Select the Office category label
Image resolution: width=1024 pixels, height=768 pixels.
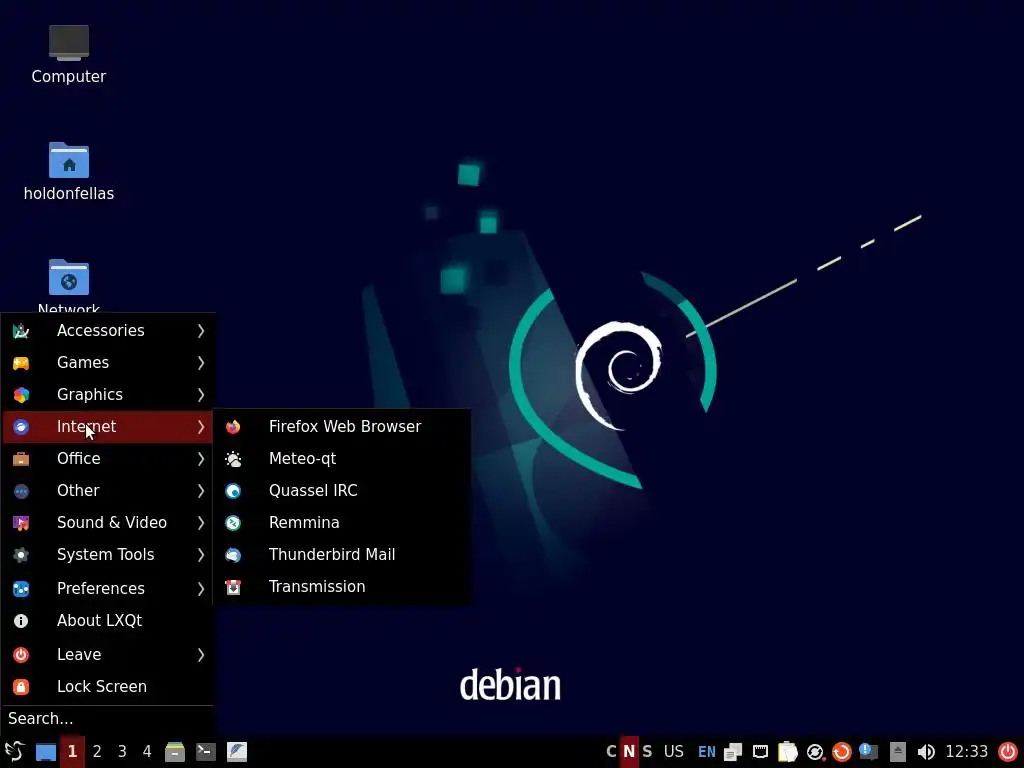[78, 458]
